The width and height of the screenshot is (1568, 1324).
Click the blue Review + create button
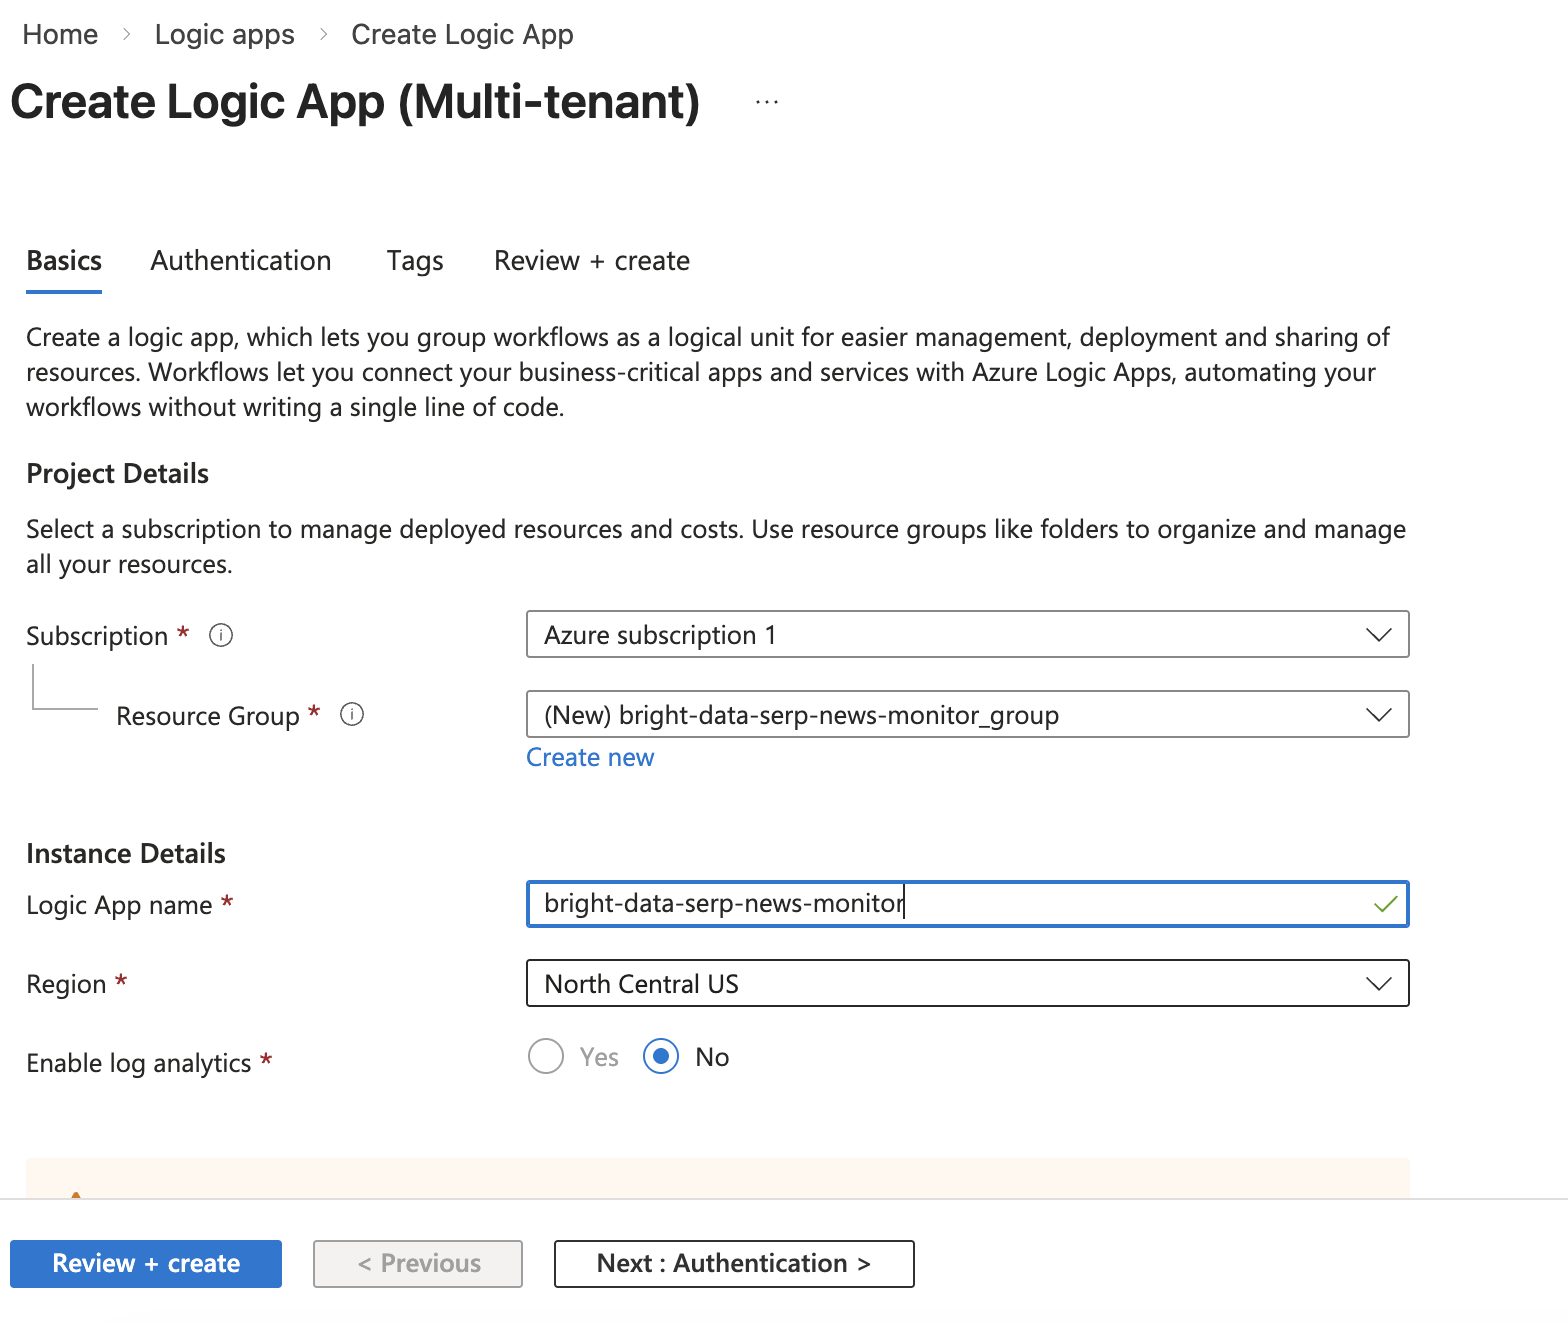click(146, 1263)
